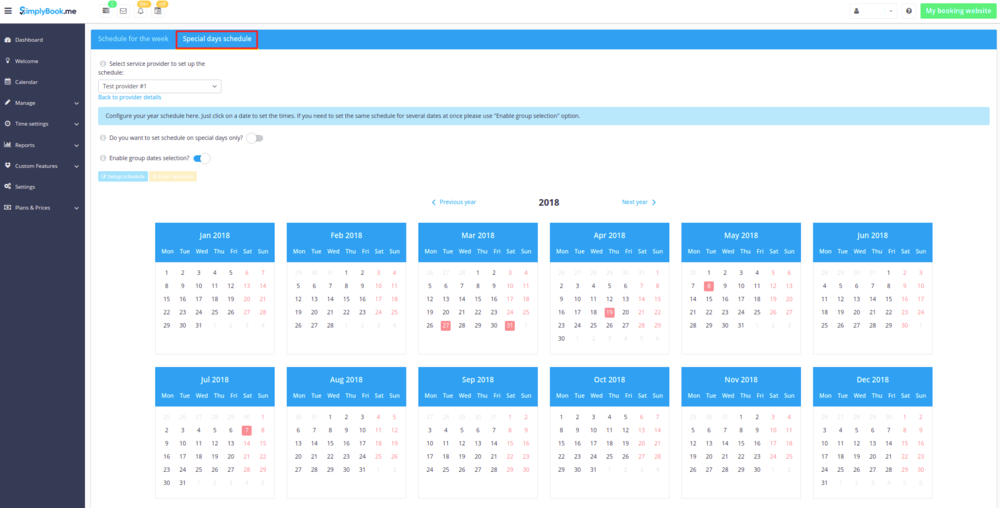Click the info icon beside group dates selection
This screenshot has height=508, width=1000.
[103, 158]
